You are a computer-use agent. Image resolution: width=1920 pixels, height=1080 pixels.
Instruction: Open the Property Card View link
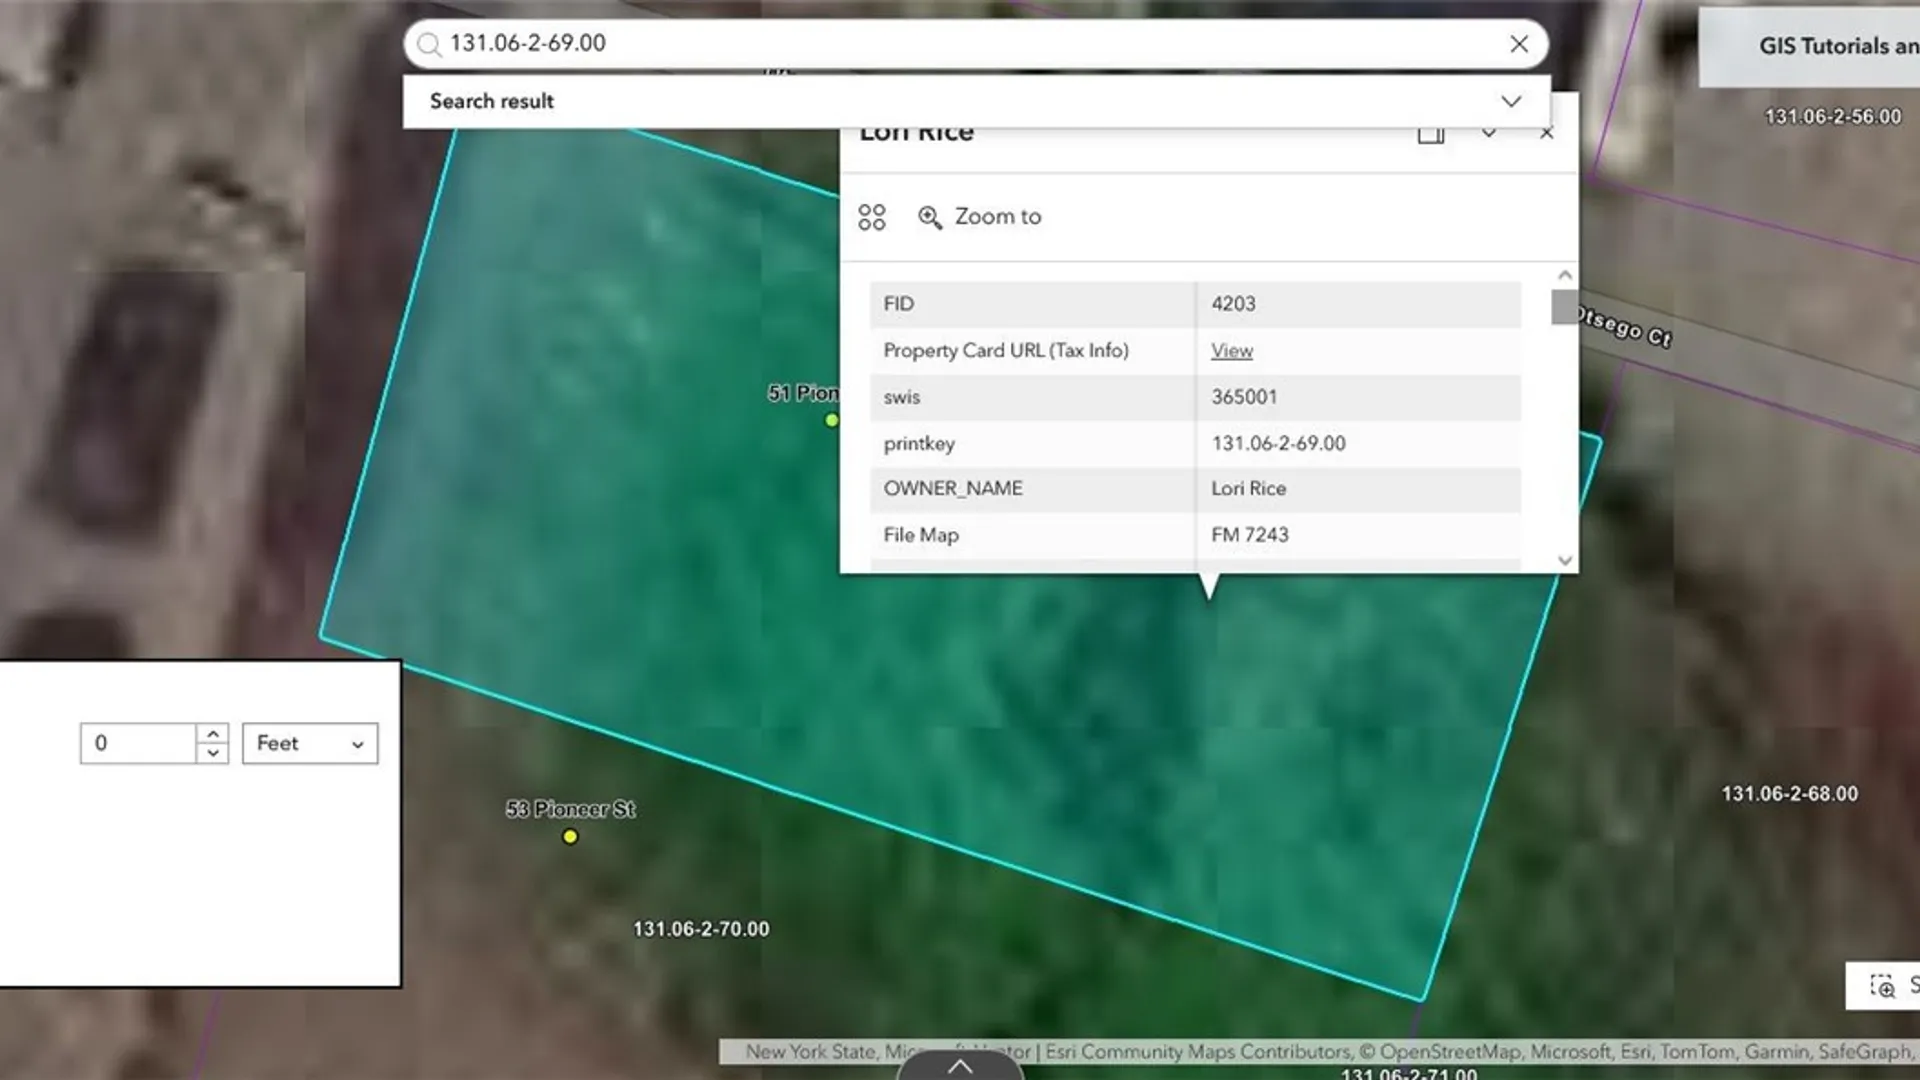pos(1231,351)
